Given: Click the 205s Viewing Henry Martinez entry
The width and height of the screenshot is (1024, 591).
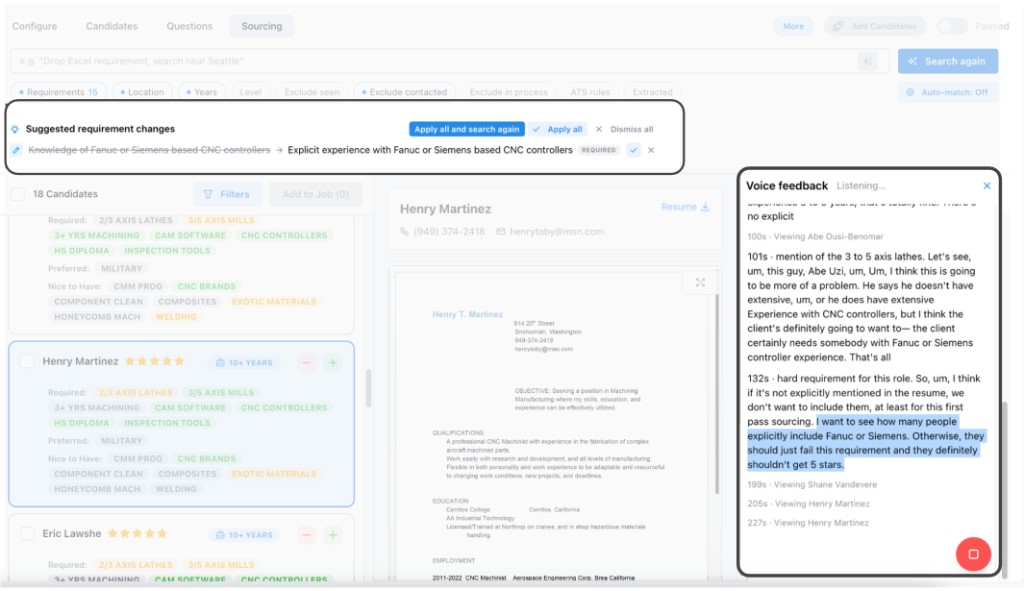Looking at the screenshot, I should tap(808, 503).
